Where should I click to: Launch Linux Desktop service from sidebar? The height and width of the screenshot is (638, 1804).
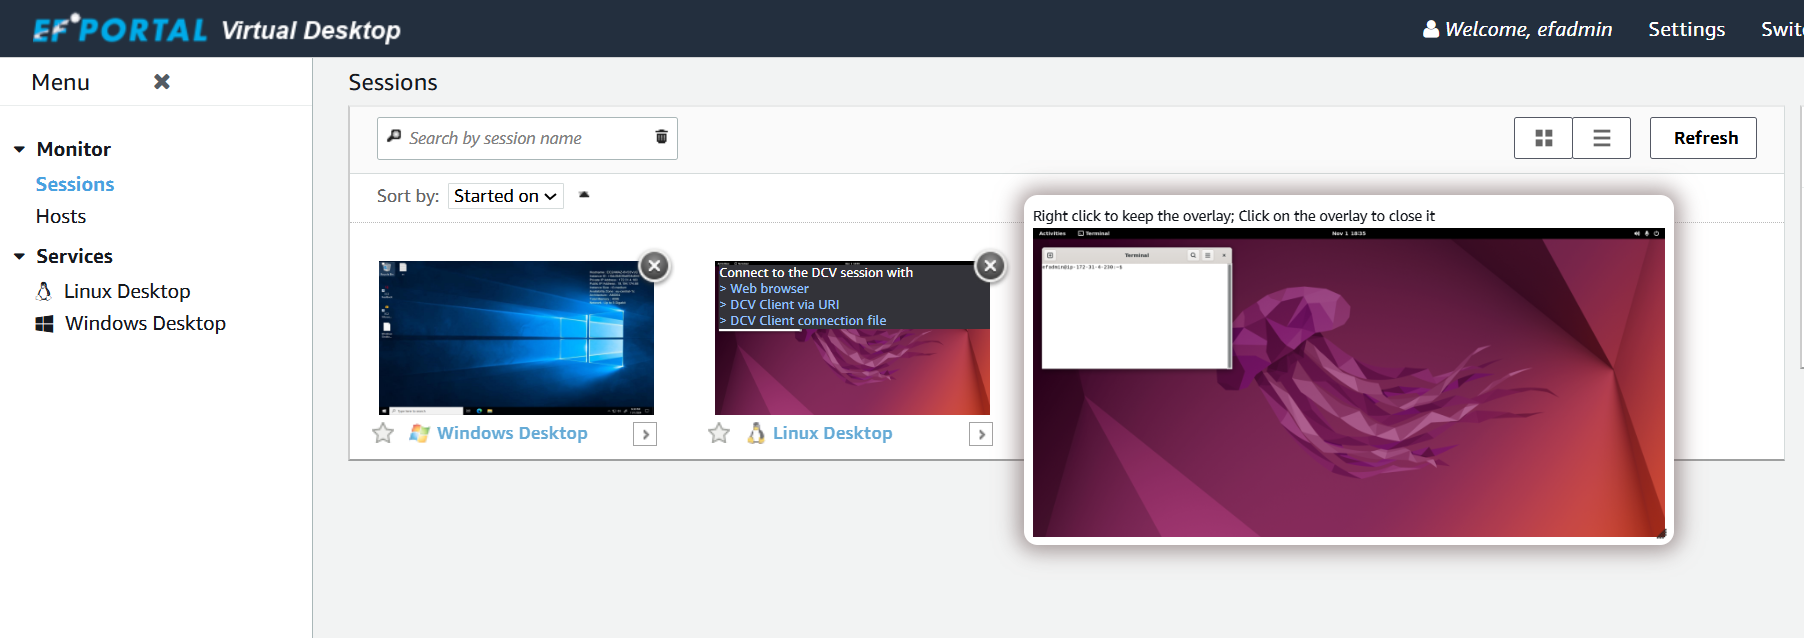pos(127,291)
